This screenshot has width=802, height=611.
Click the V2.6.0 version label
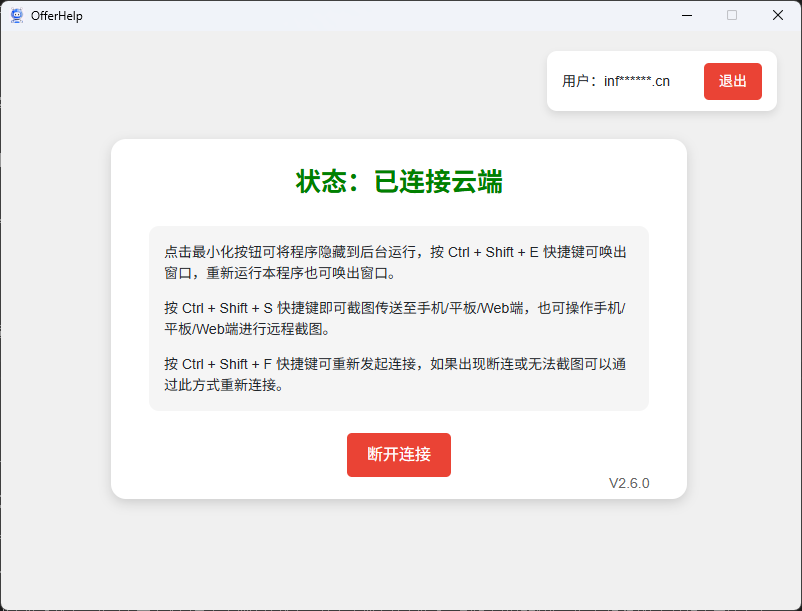click(629, 483)
